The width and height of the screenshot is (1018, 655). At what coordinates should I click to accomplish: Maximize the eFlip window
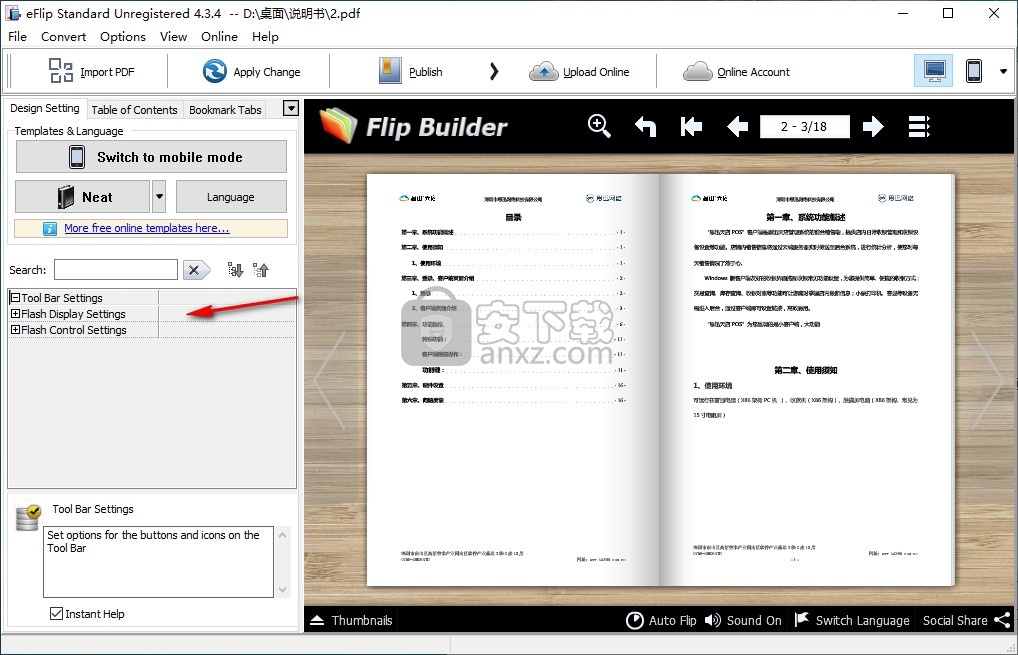click(948, 13)
